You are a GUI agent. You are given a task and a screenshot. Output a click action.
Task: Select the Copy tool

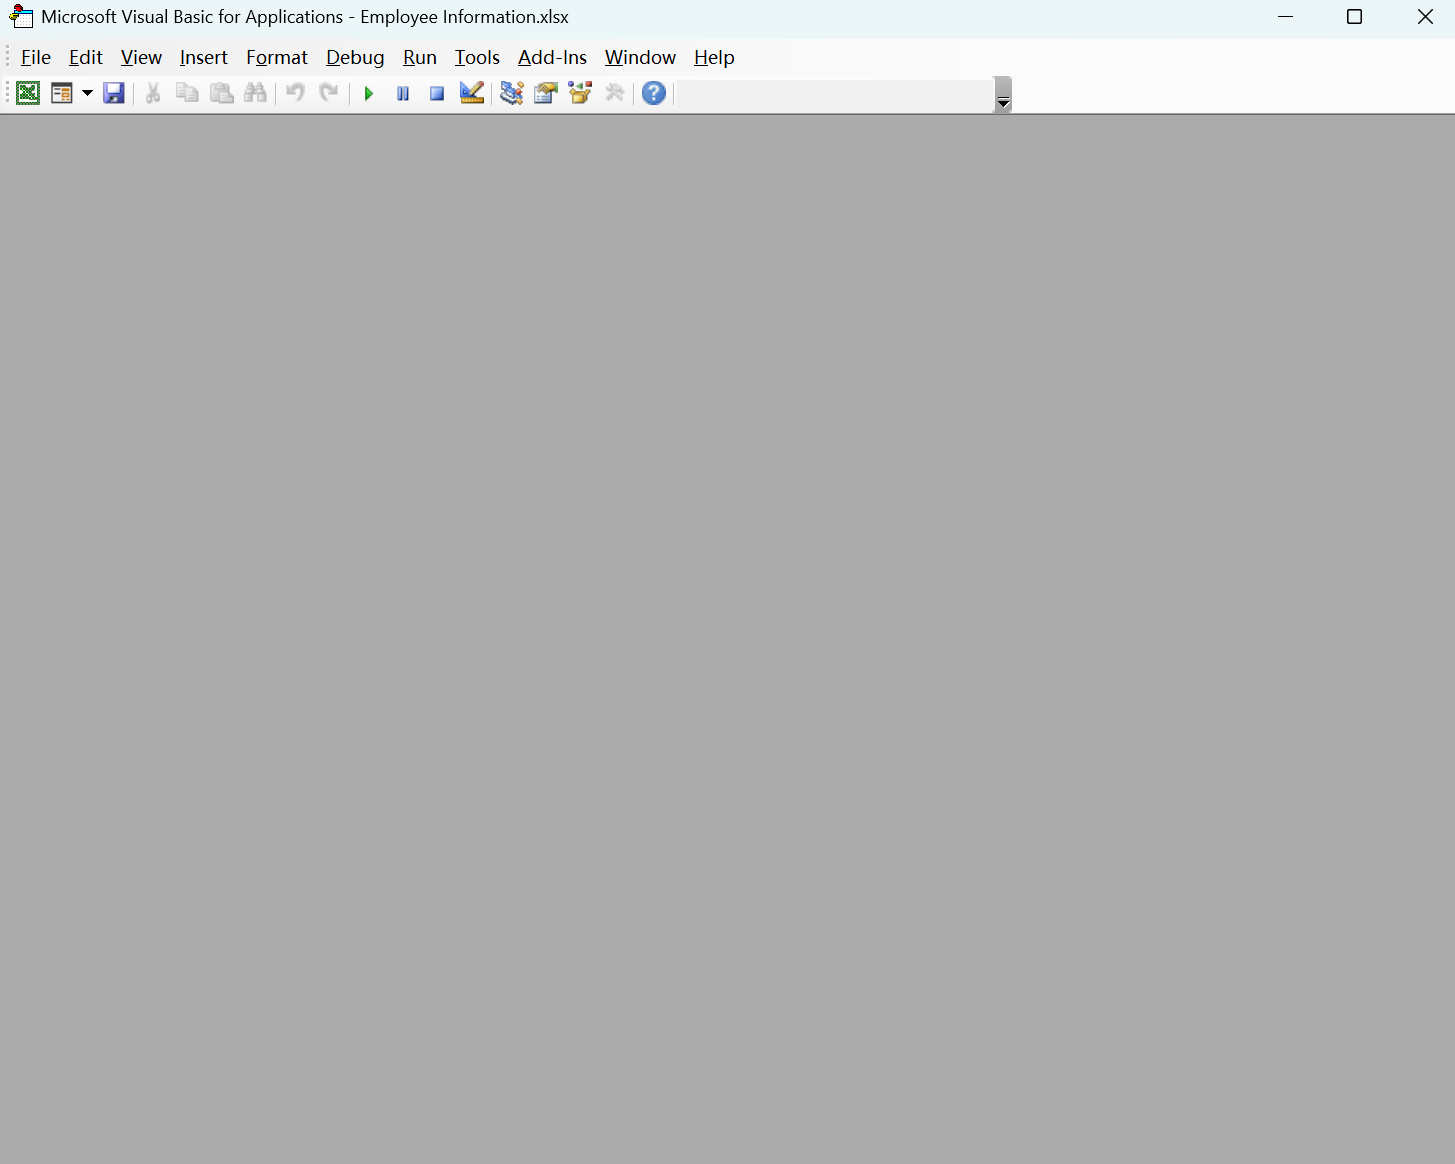[187, 93]
